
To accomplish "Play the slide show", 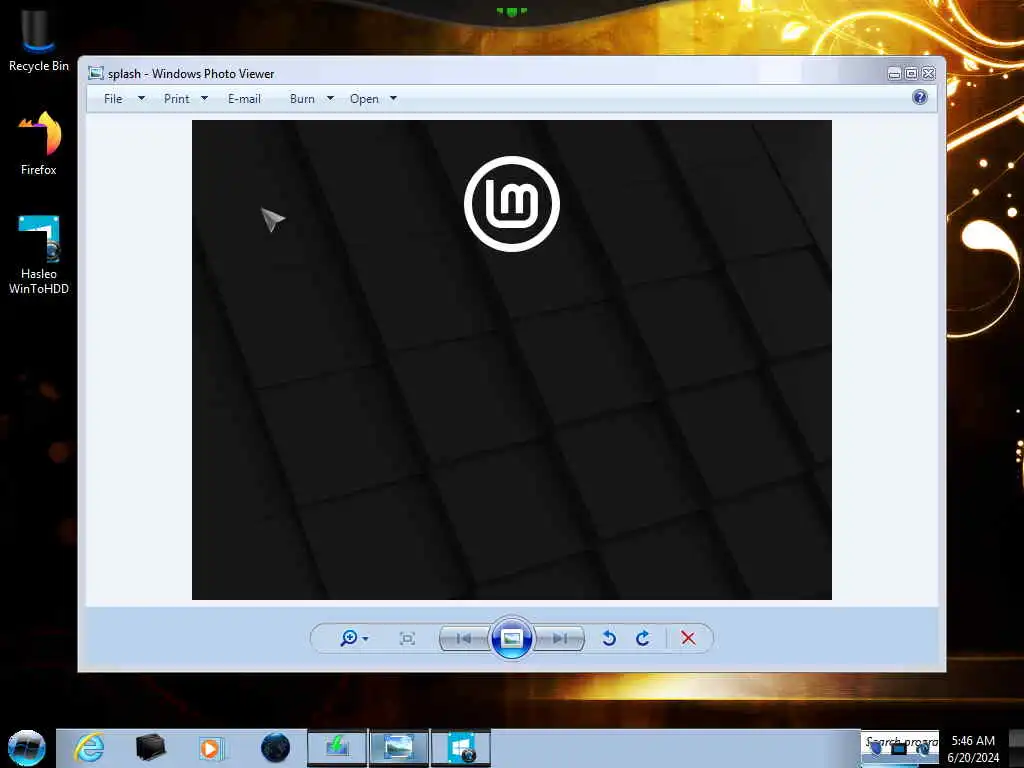I will click(x=511, y=638).
